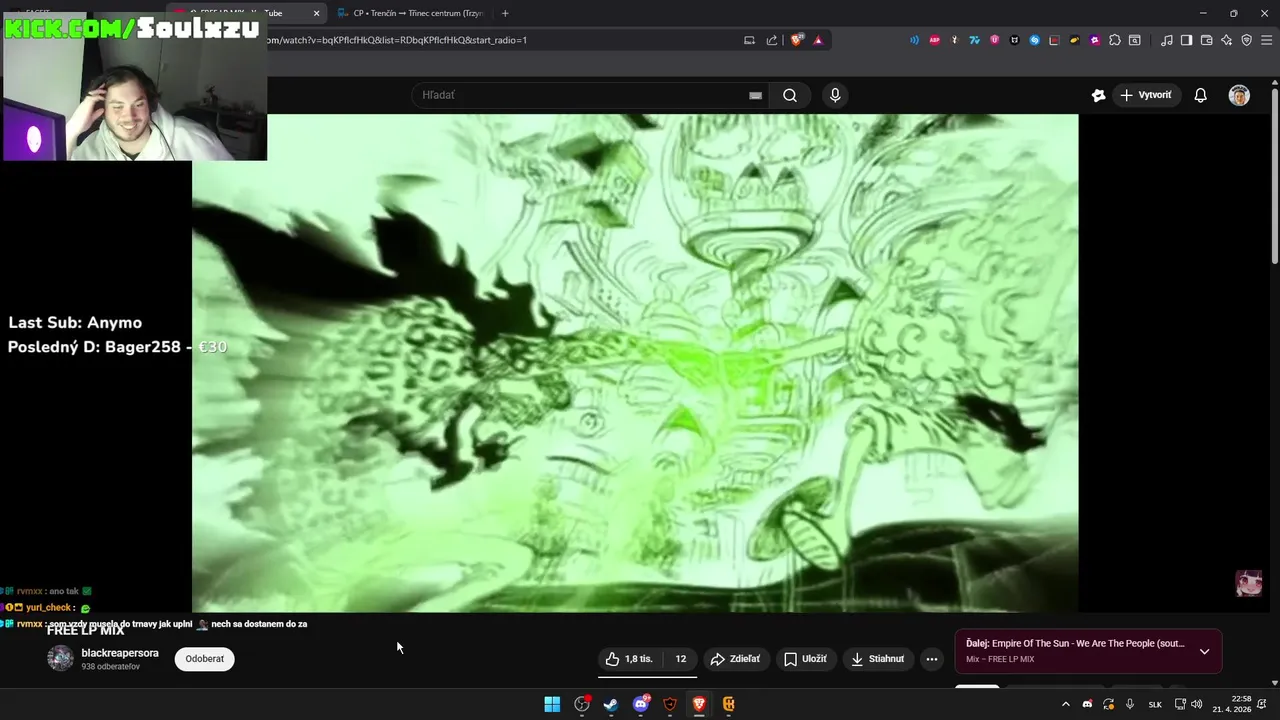
Task: Click the share page icon in address bar
Action: 771,40
